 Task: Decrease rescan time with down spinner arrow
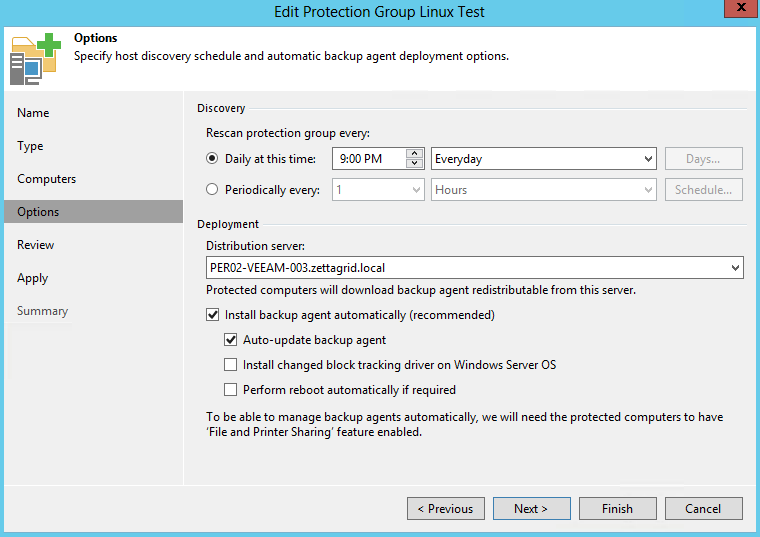pos(414,163)
